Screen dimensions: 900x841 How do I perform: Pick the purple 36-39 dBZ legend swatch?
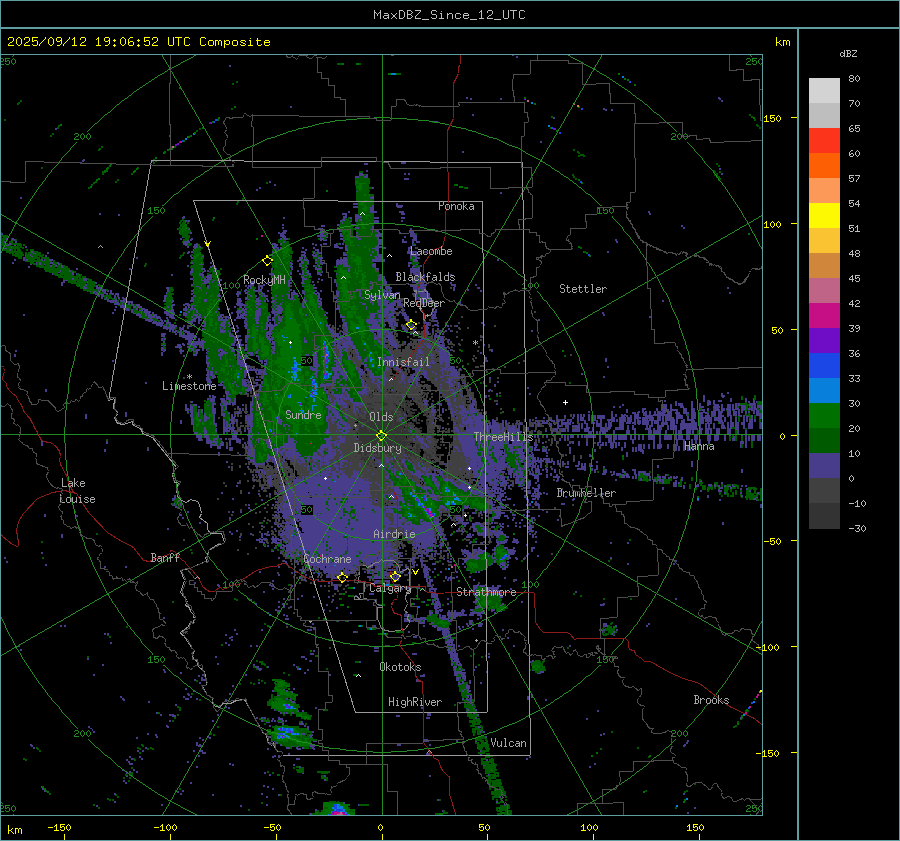point(824,340)
